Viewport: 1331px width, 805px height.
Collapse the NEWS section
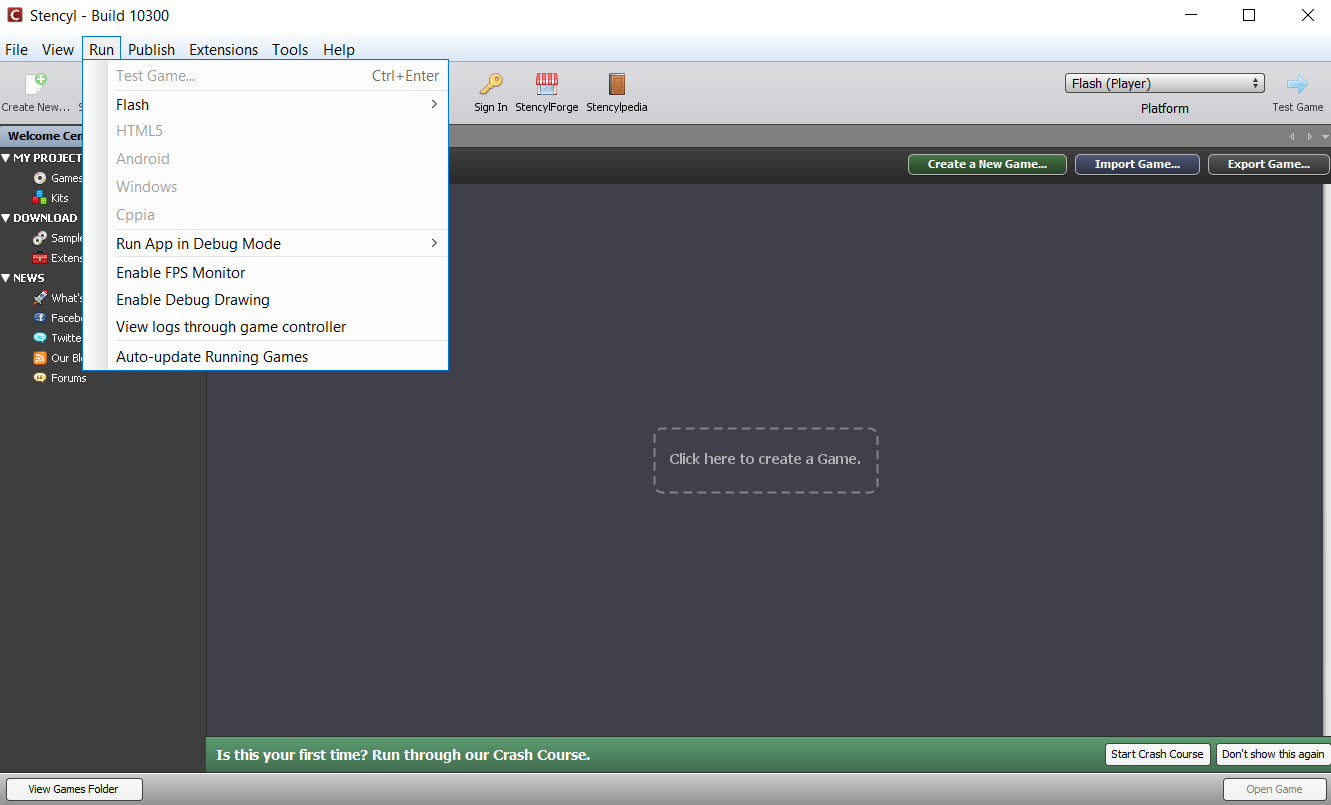6,278
